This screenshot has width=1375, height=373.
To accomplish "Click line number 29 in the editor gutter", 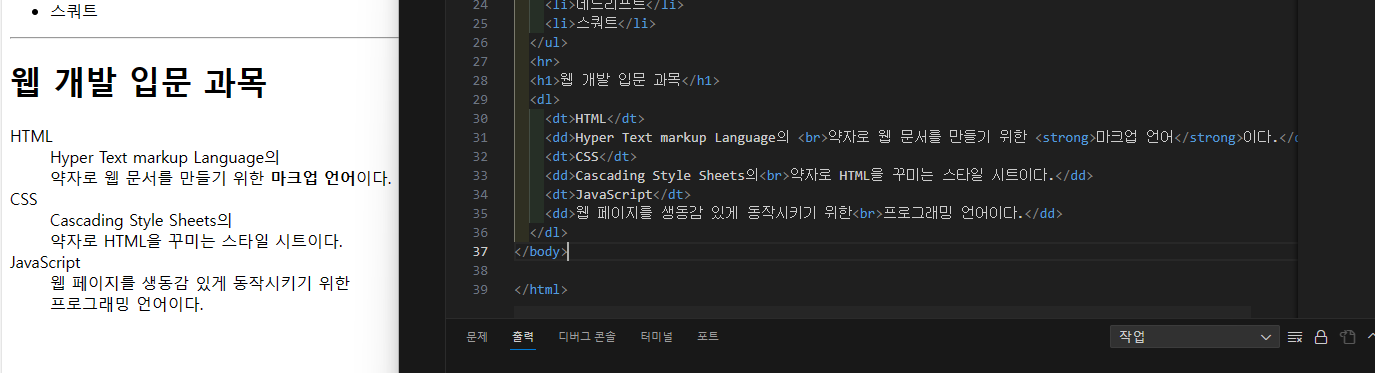I will [x=480, y=99].
